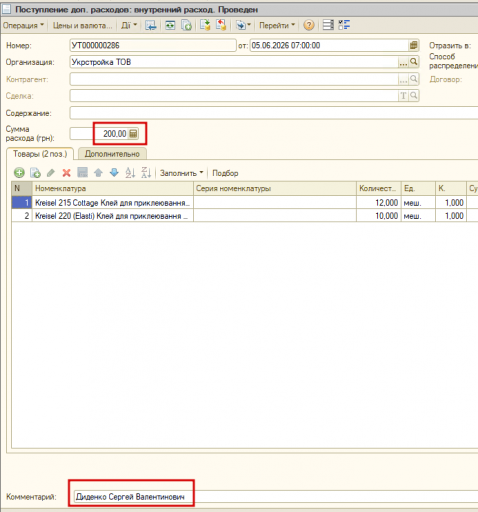Expand the Перейти dropdown
Viewport: 478px width, 512px height.
coord(277,25)
